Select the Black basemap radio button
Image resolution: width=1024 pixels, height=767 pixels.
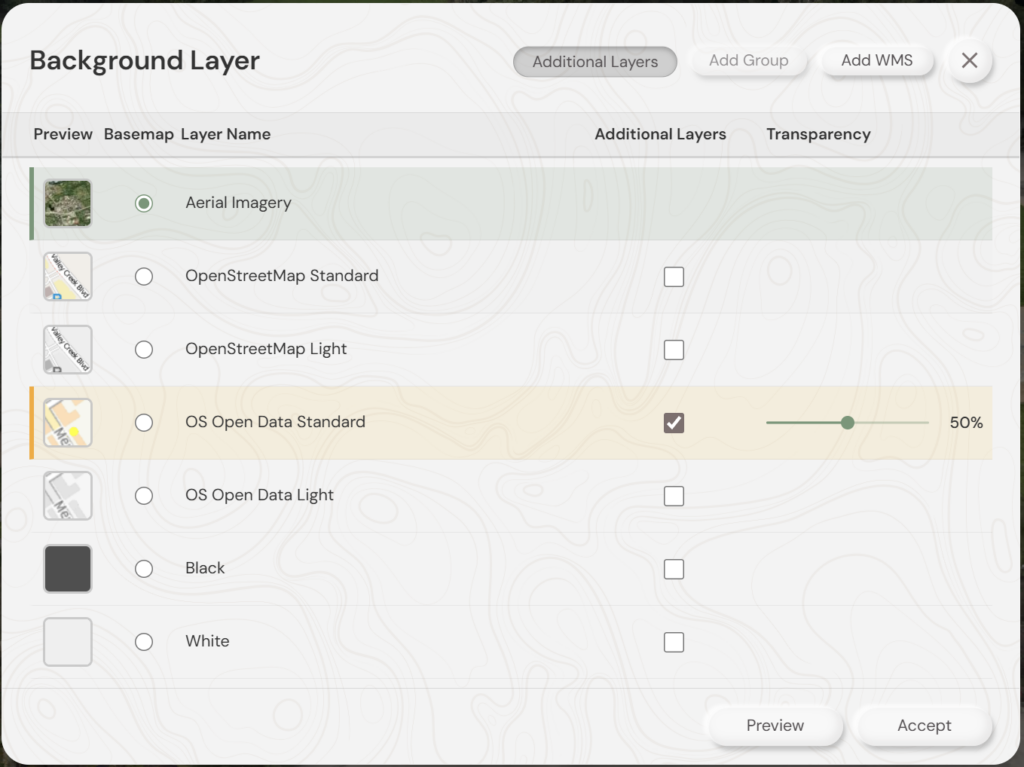(x=144, y=568)
